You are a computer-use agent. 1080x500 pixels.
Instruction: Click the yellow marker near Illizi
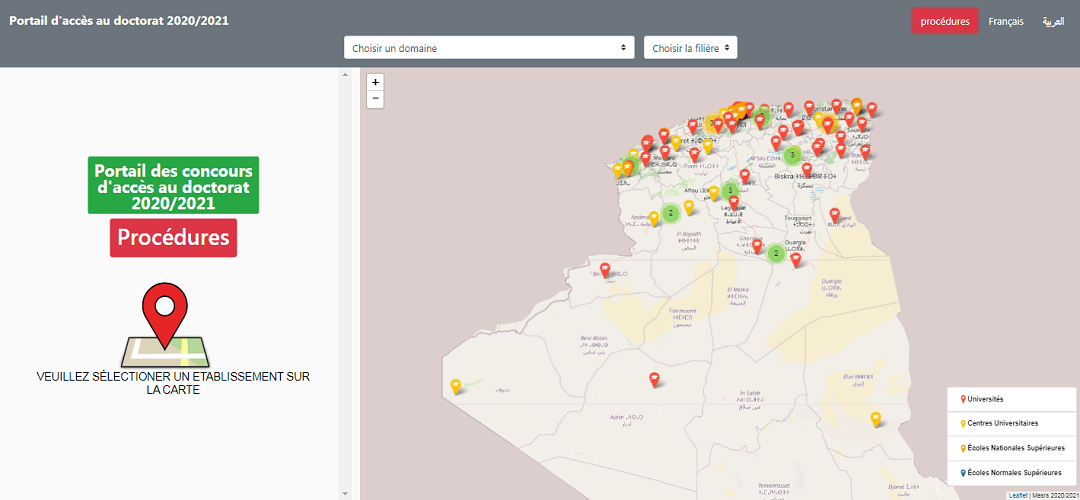[x=876, y=418]
